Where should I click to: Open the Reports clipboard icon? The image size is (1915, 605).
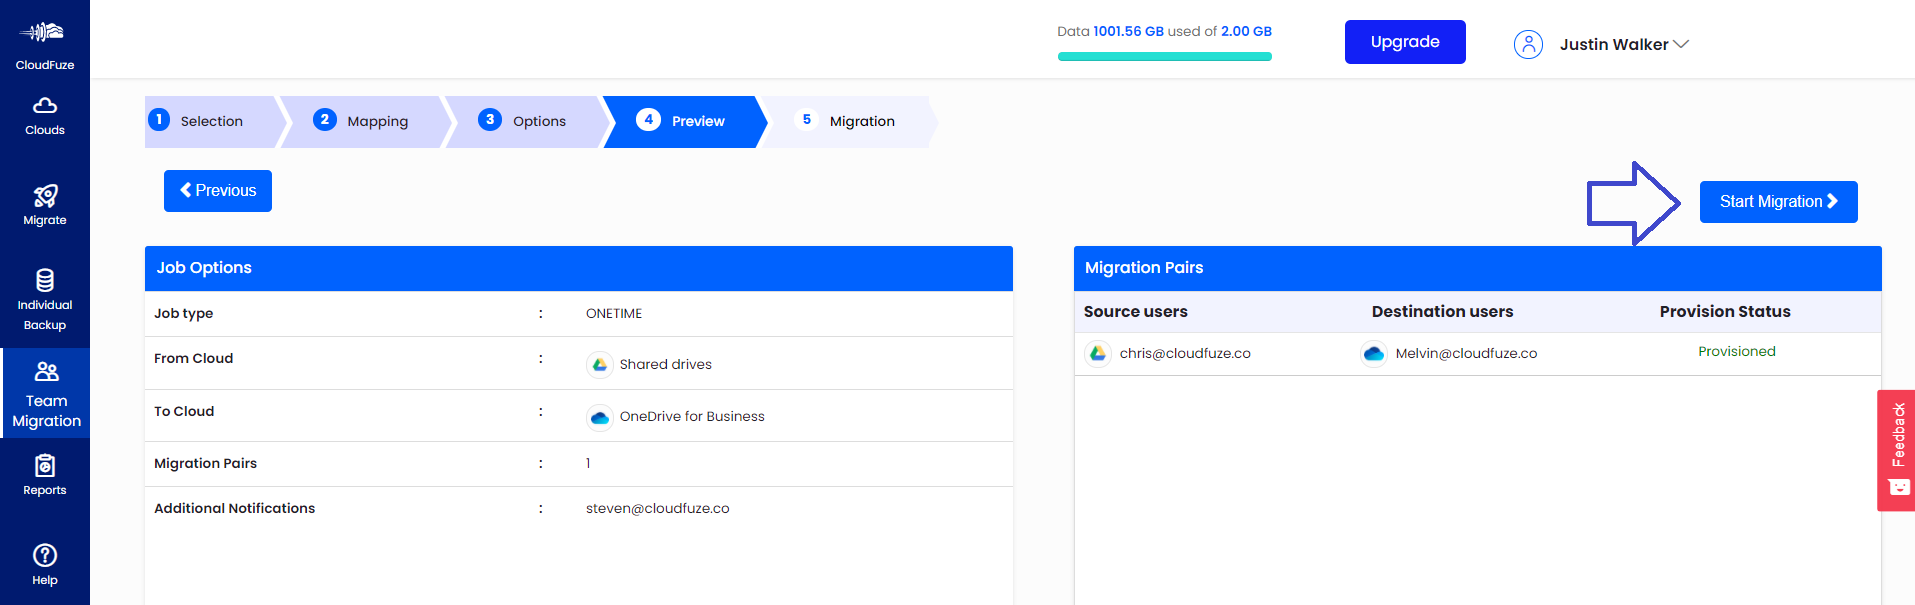point(45,466)
